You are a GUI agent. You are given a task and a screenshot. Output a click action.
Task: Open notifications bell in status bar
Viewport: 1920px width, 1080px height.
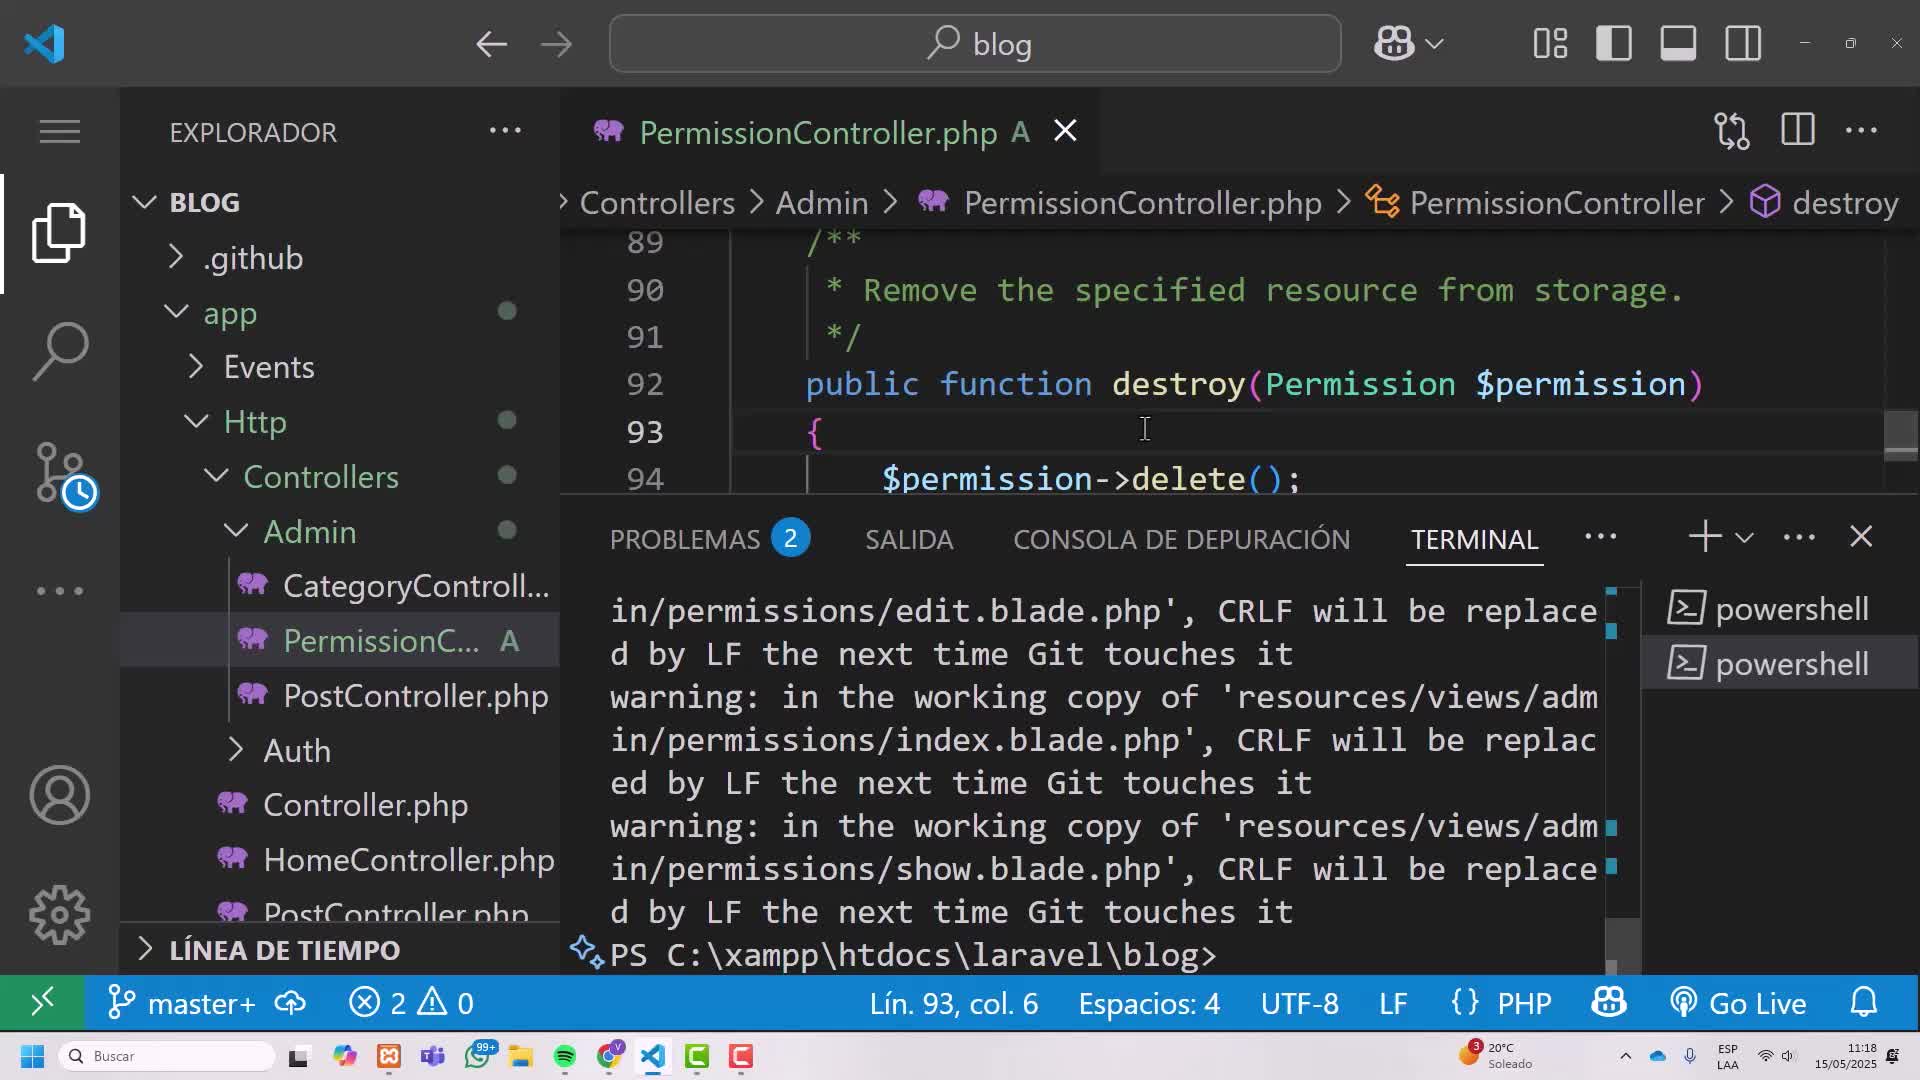coord(1864,1003)
